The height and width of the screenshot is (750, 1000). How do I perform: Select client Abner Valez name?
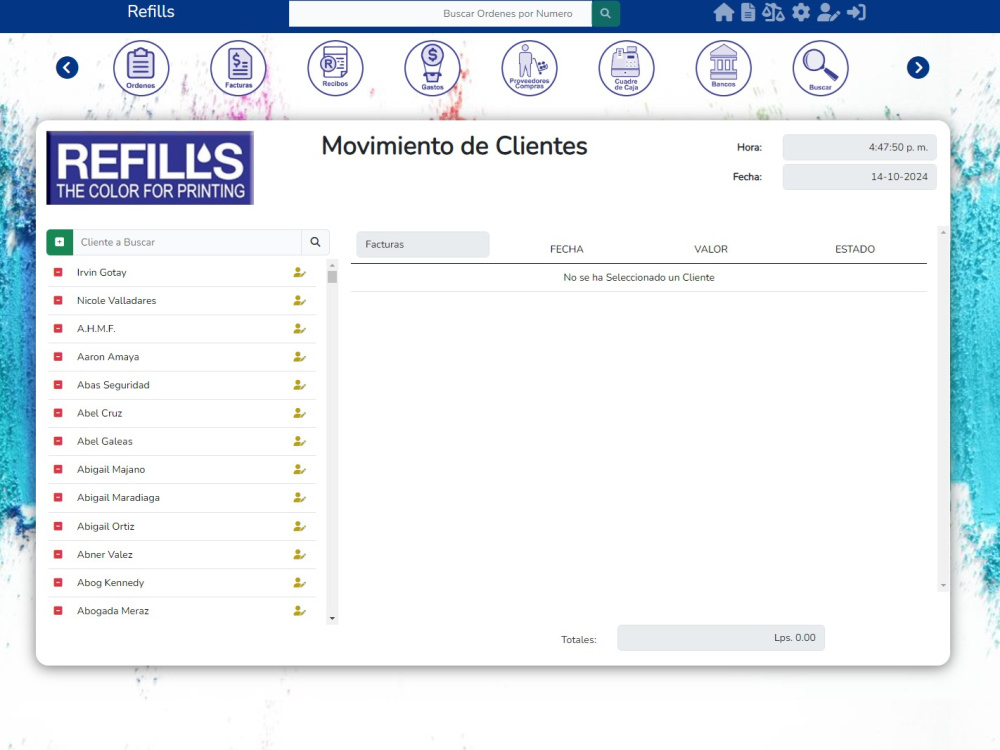tap(105, 554)
